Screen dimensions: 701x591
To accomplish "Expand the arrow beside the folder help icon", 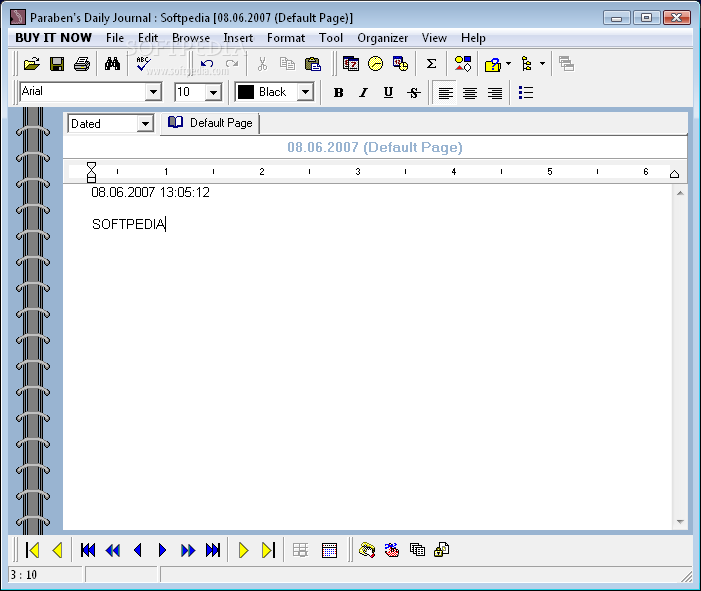I will [508, 64].
